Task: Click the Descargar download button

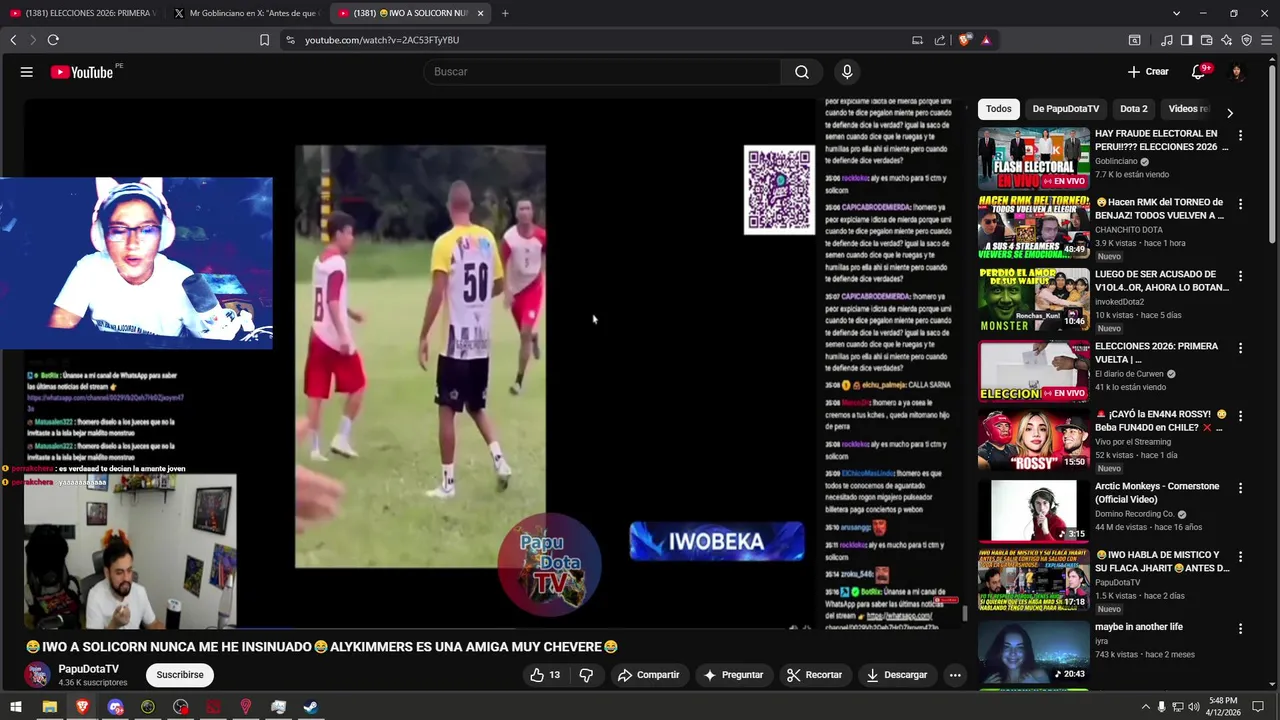Action: [x=897, y=675]
